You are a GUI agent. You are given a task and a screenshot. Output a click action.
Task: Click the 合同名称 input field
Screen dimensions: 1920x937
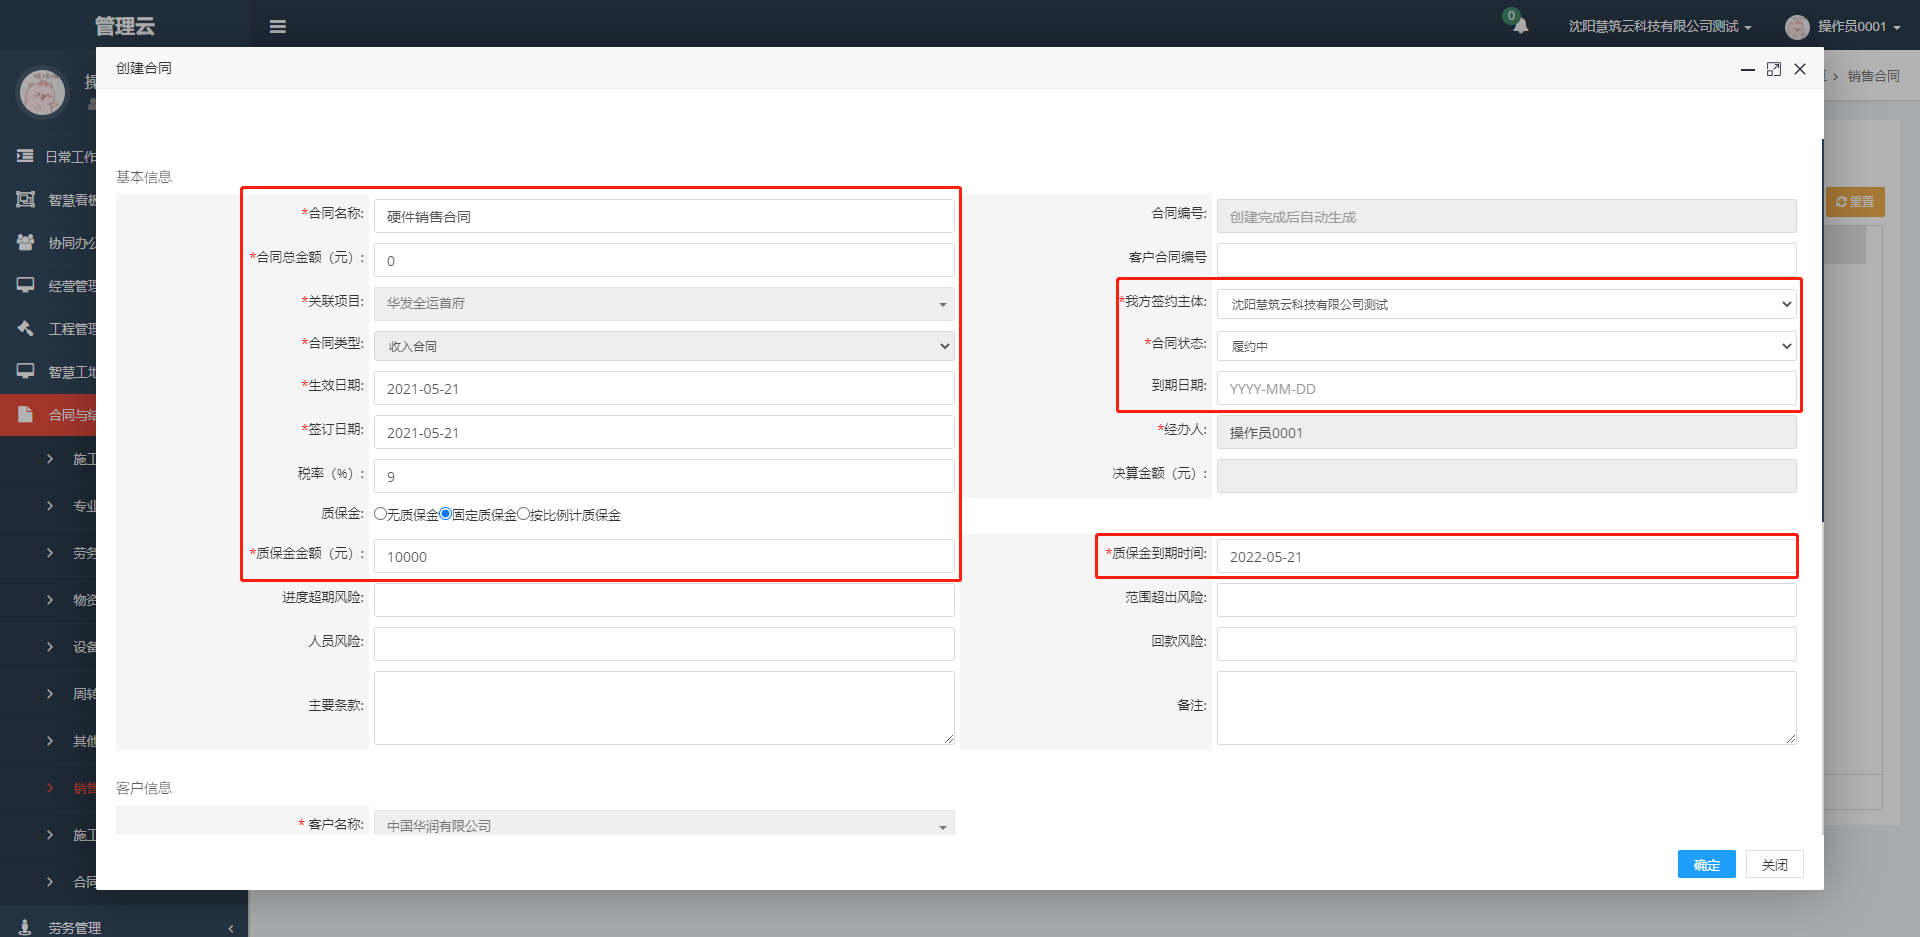click(664, 216)
